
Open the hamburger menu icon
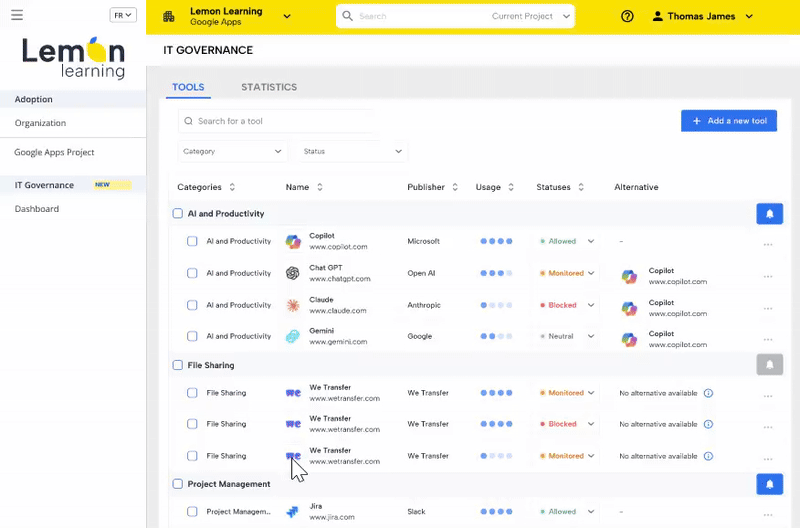(x=17, y=16)
